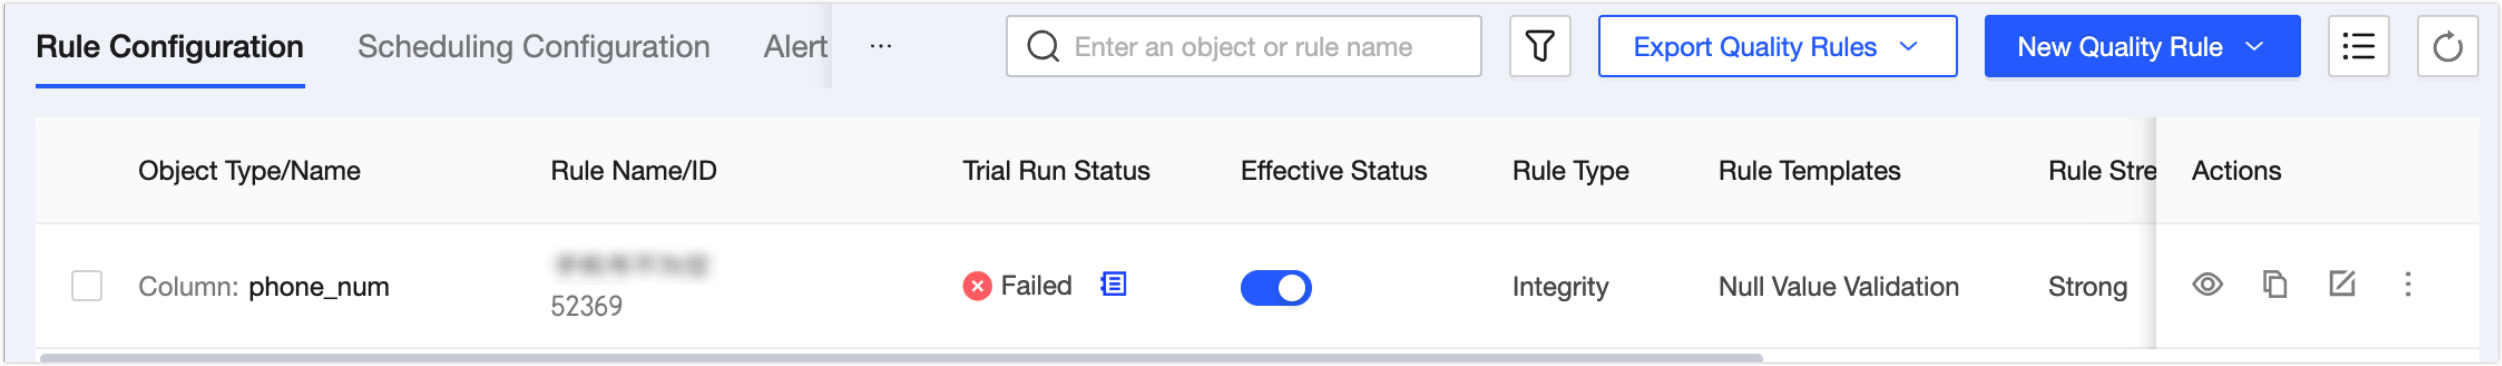The image size is (2502, 366).
Task: Click the horizontal table scrollbar
Action: point(900,357)
